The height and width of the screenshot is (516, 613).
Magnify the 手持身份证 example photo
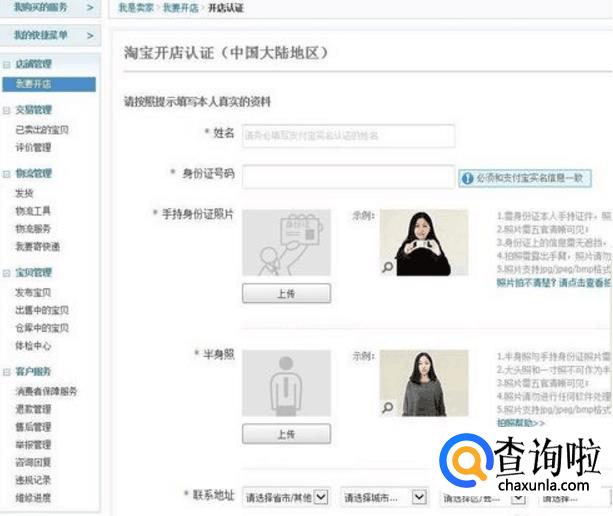click(388, 267)
